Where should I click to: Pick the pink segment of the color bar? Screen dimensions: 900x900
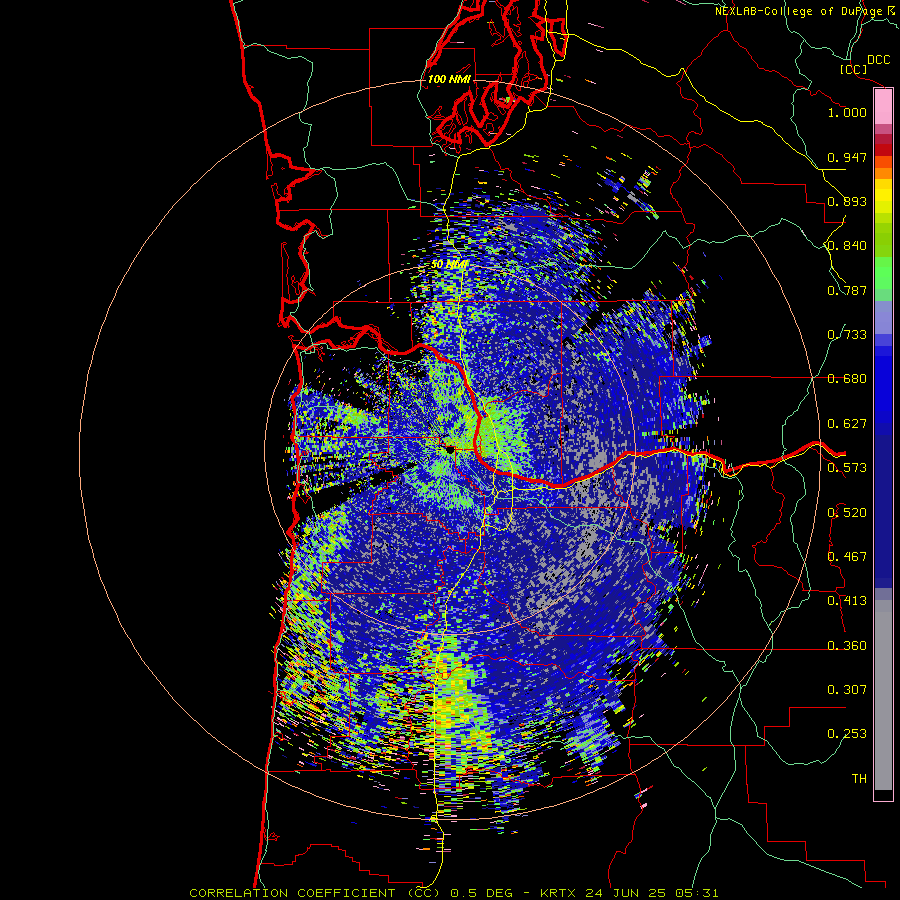[883, 107]
